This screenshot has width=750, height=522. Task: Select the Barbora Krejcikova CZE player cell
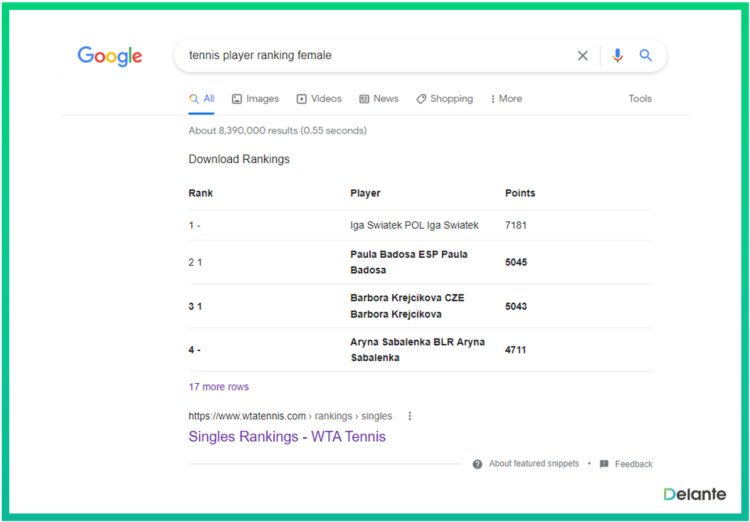point(408,306)
